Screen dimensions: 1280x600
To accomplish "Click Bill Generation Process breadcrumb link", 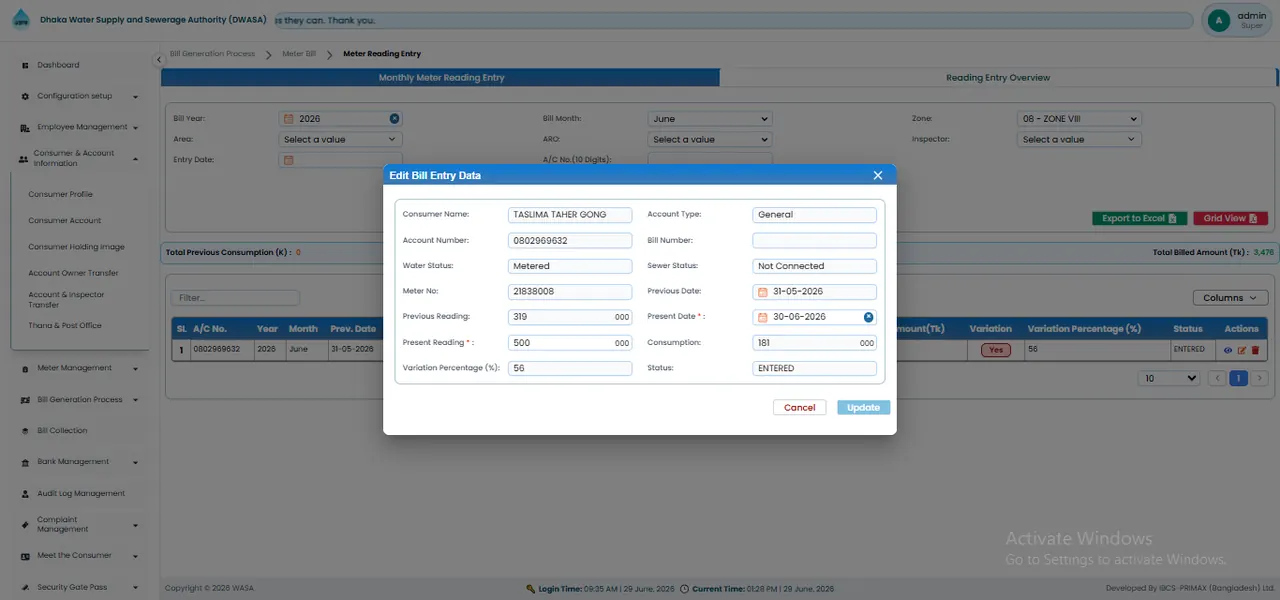I will coord(212,54).
